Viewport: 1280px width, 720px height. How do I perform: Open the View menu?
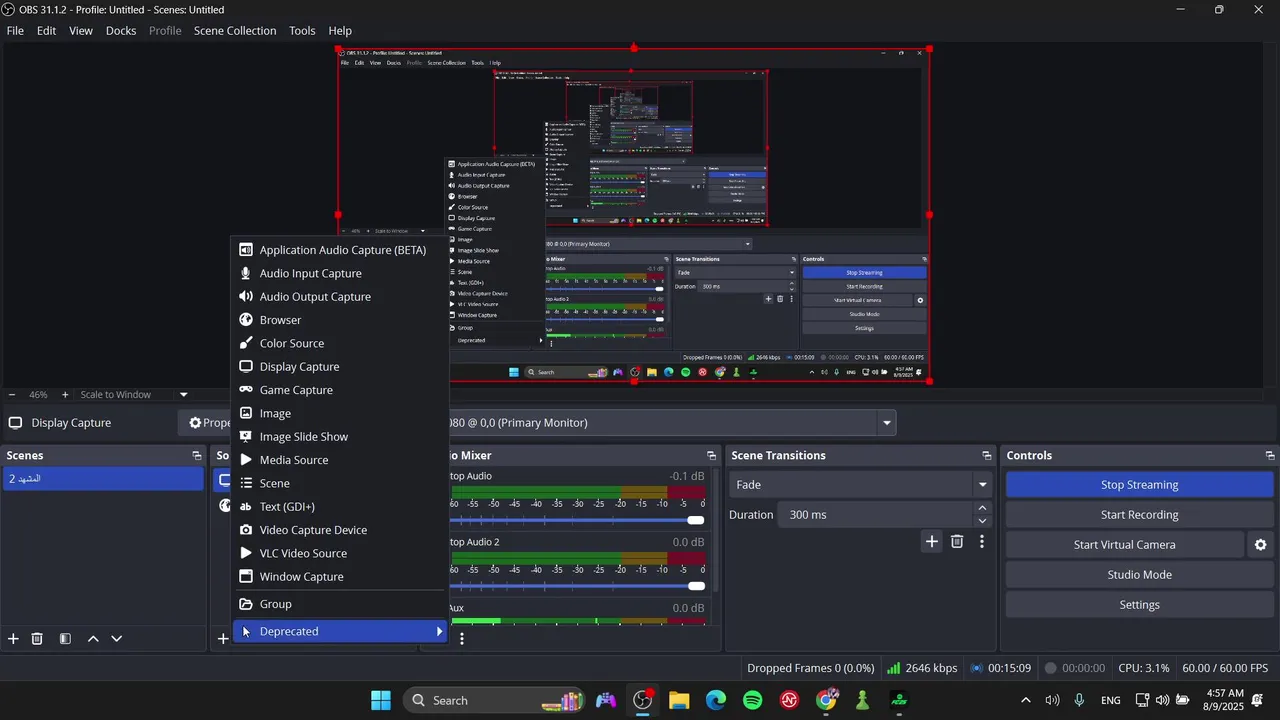coord(81,31)
